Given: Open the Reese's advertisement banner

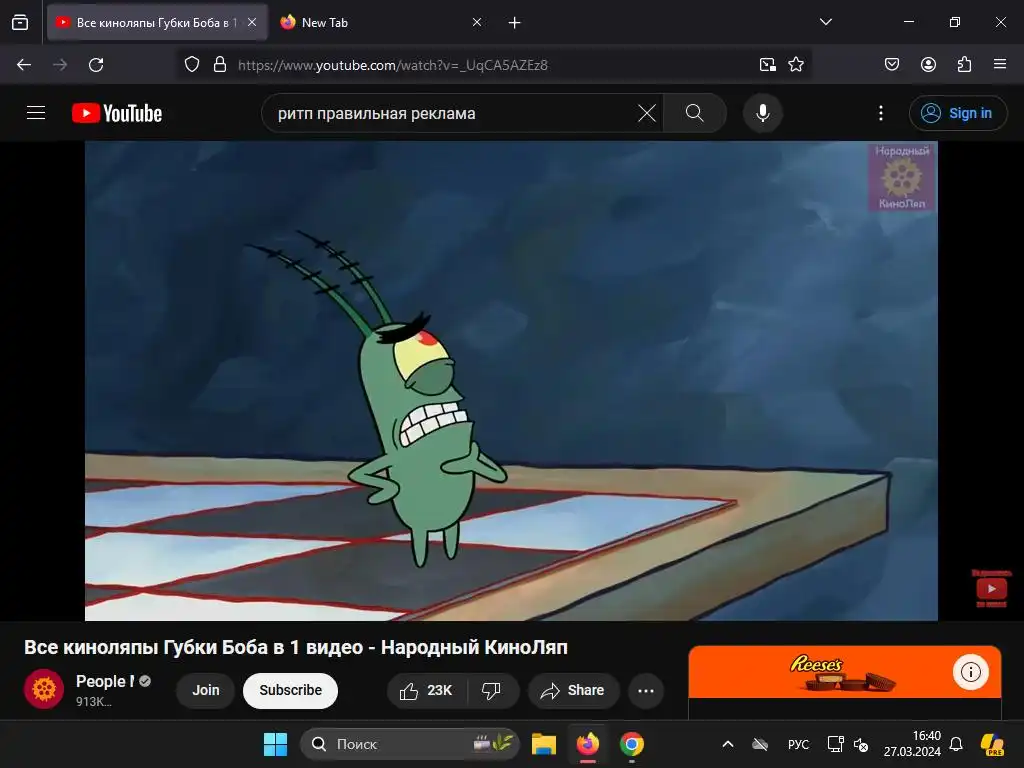Looking at the screenshot, I should pos(844,673).
